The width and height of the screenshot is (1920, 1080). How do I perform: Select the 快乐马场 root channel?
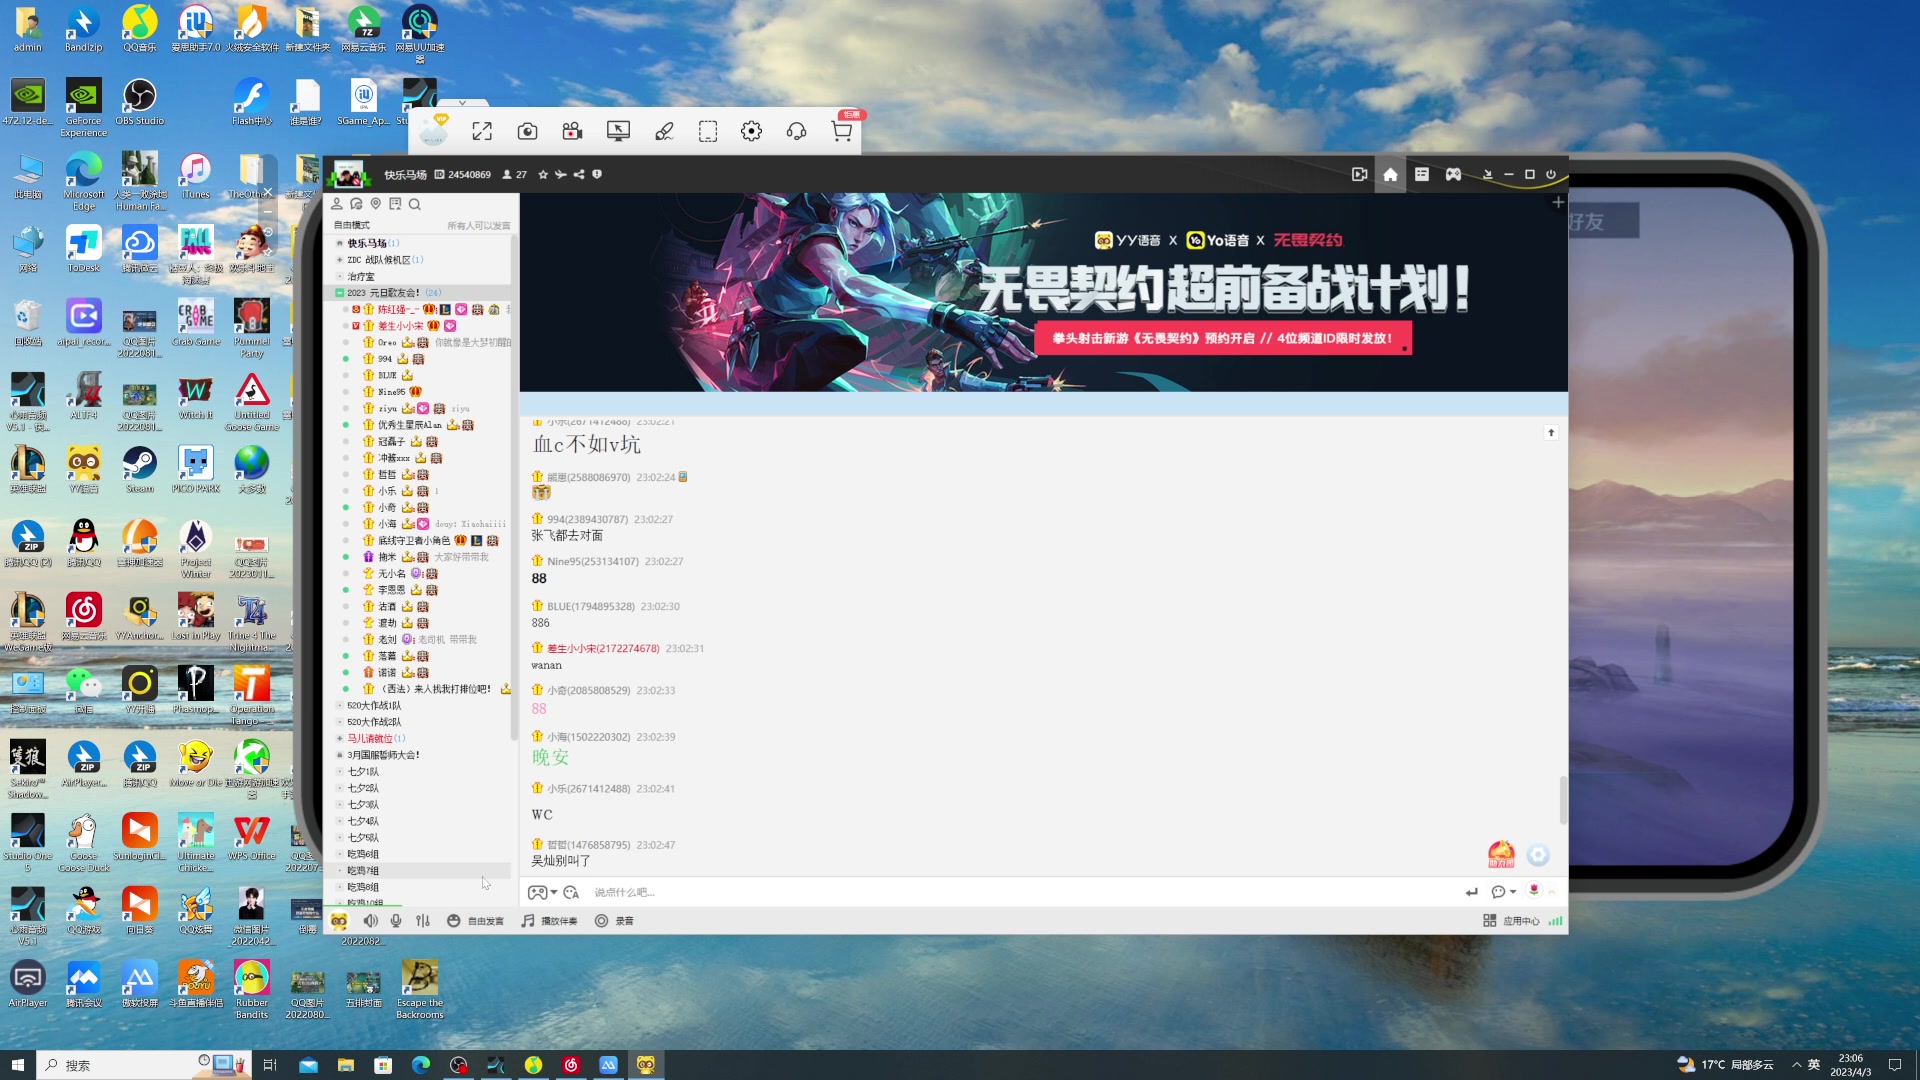tap(367, 243)
